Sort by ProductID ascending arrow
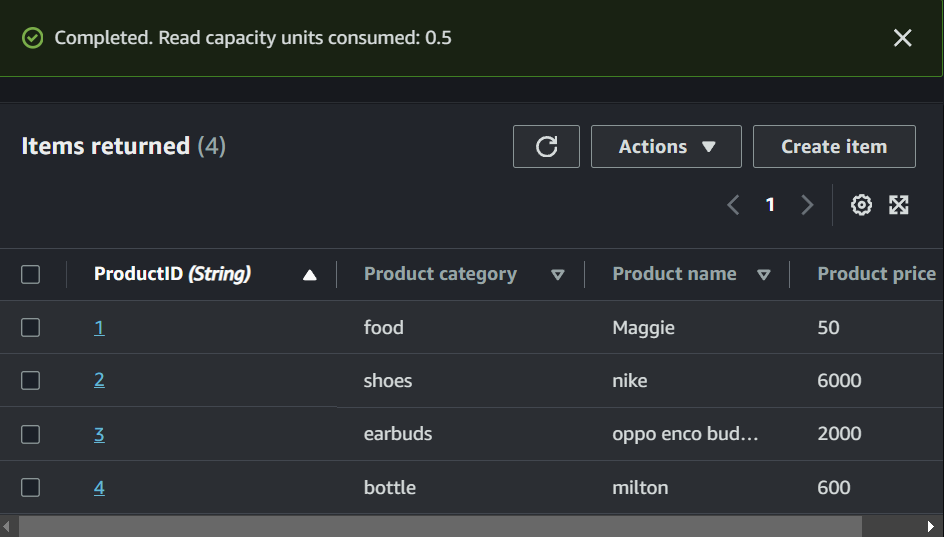944x537 pixels. [310, 275]
